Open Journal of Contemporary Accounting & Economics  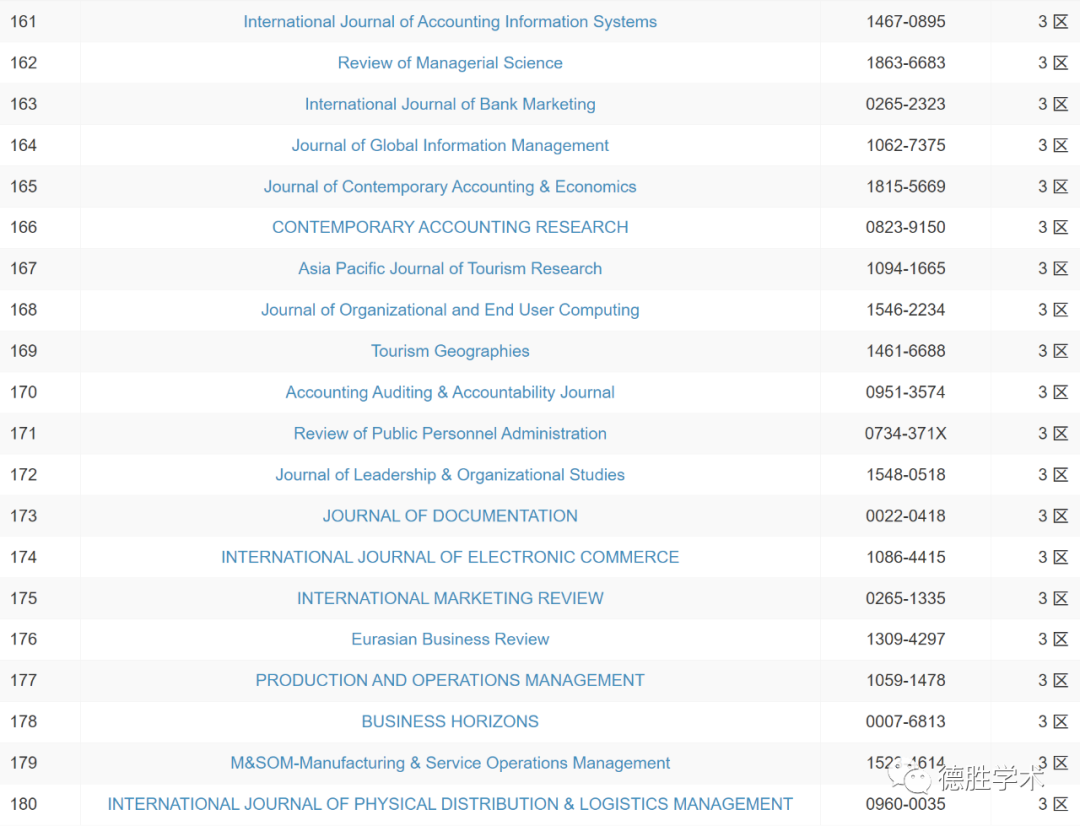coord(450,187)
